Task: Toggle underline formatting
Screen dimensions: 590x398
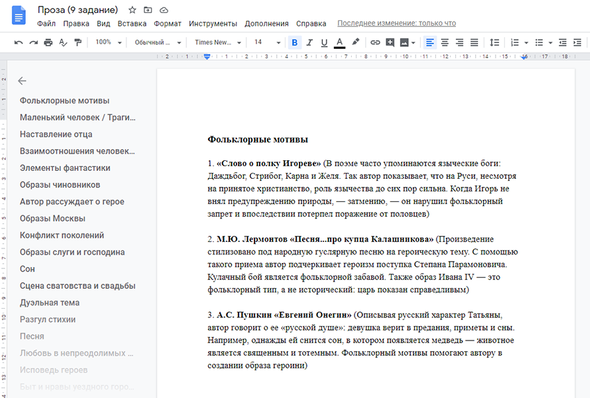Action: pyautogui.click(x=324, y=43)
